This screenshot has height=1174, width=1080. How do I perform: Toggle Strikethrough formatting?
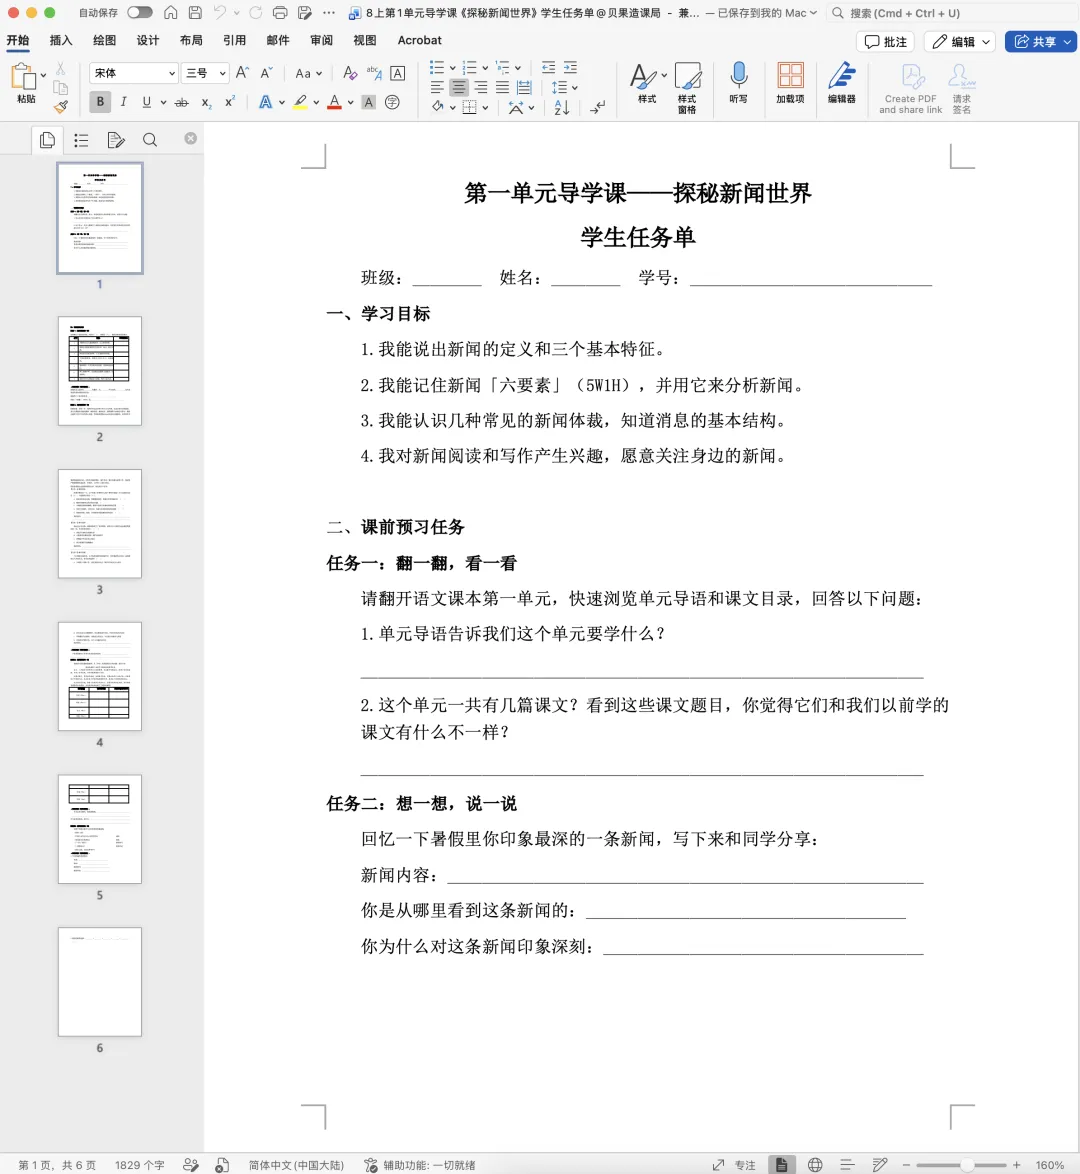tap(181, 103)
